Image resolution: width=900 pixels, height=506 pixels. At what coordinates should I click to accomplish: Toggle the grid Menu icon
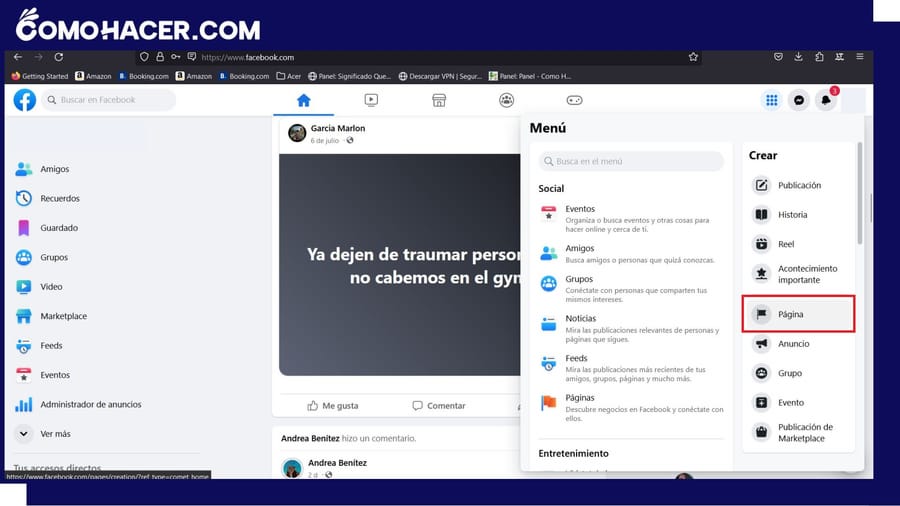(771, 100)
